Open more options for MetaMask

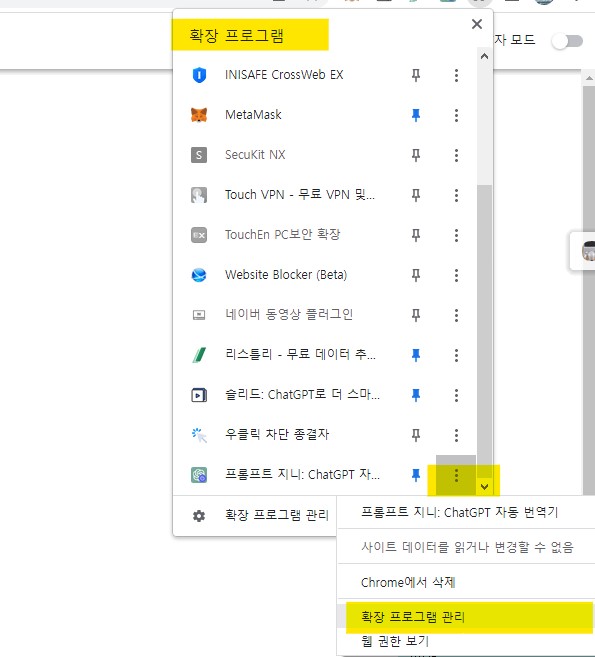point(456,115)
